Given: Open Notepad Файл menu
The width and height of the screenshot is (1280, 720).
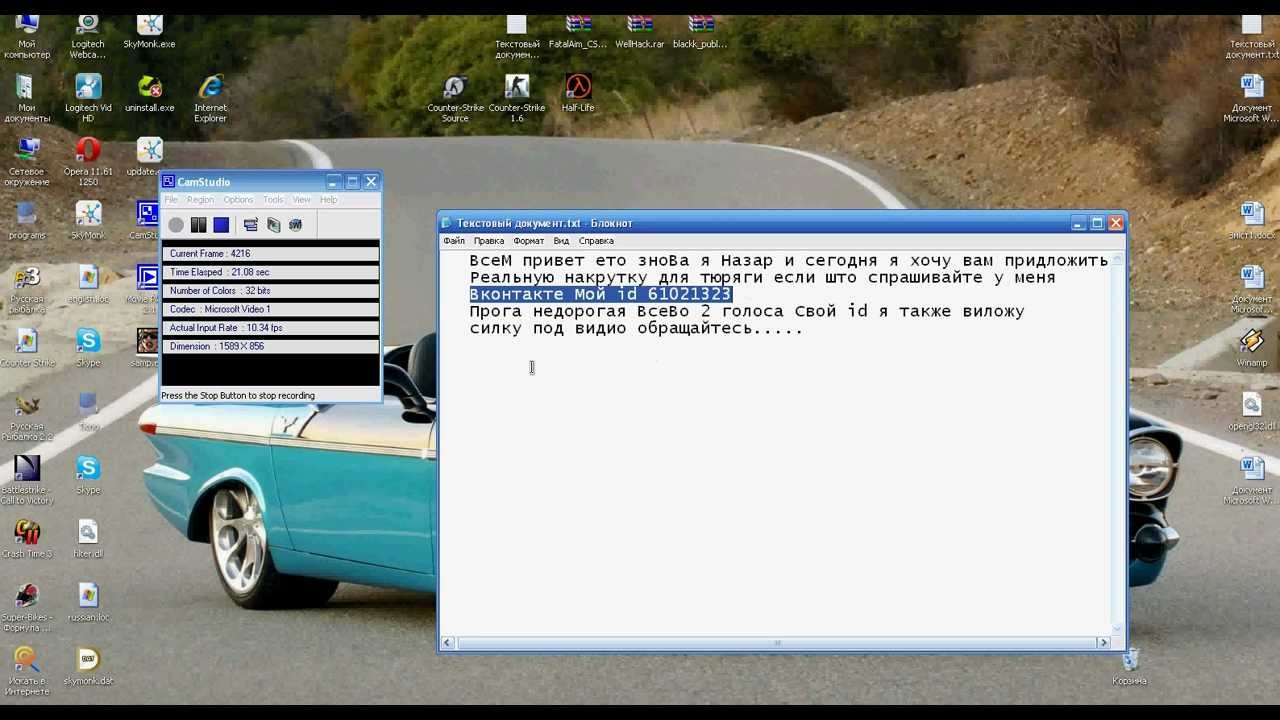Looking at the screenshot, I should coord(454,241).
